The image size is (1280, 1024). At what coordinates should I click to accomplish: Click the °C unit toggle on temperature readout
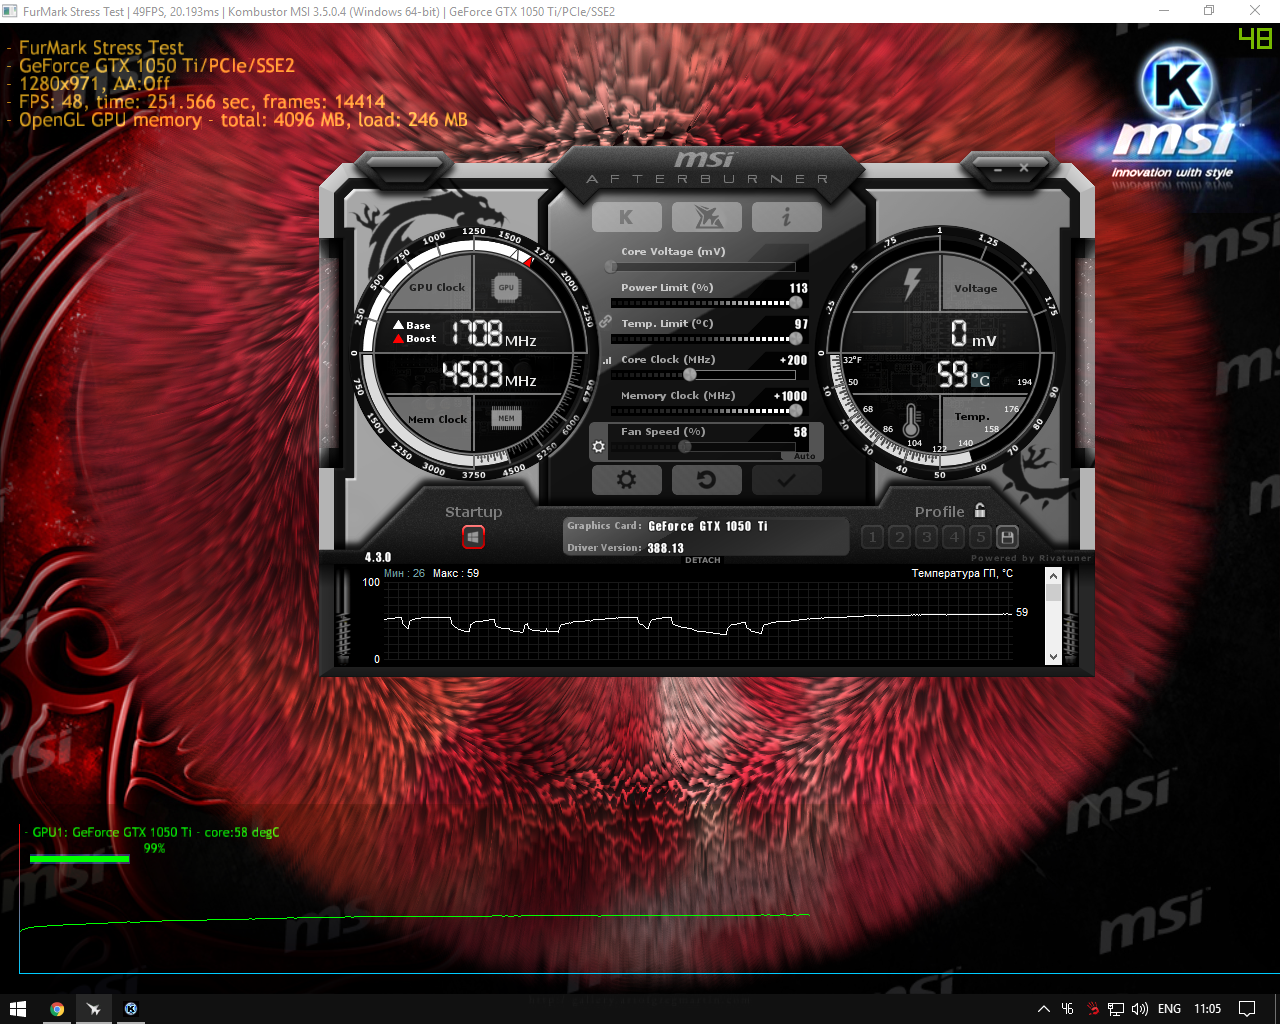[x=980, y=380]
